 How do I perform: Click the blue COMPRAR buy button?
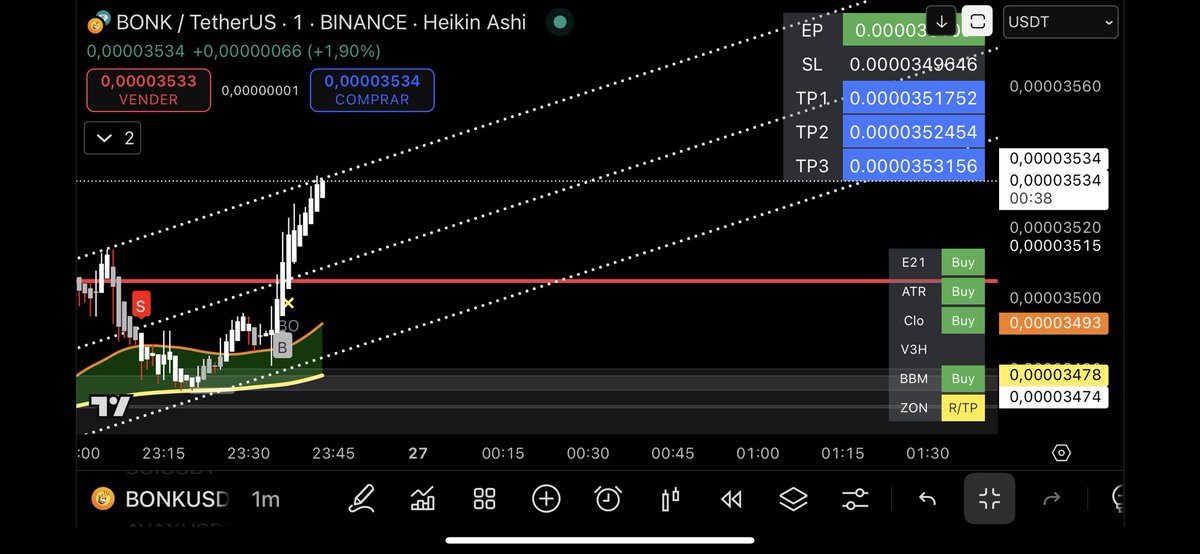(x=372, y=89)
